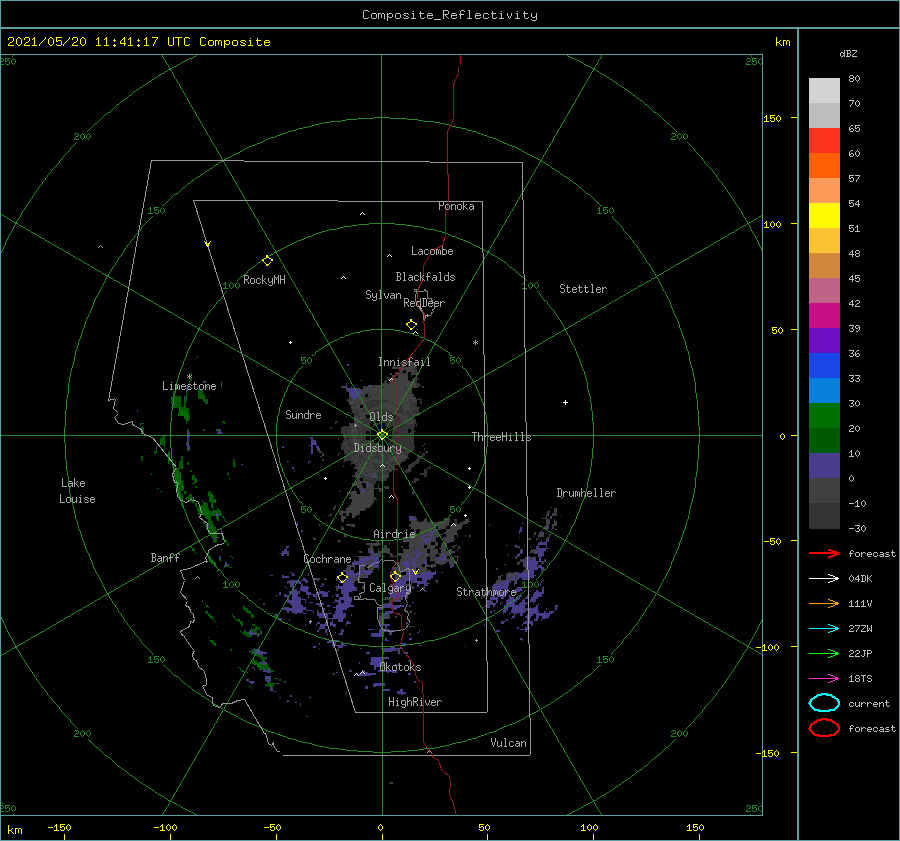Click yellow diamond marker below RedDeer
The image size is (900, 841).
click(x=411, y=325)
